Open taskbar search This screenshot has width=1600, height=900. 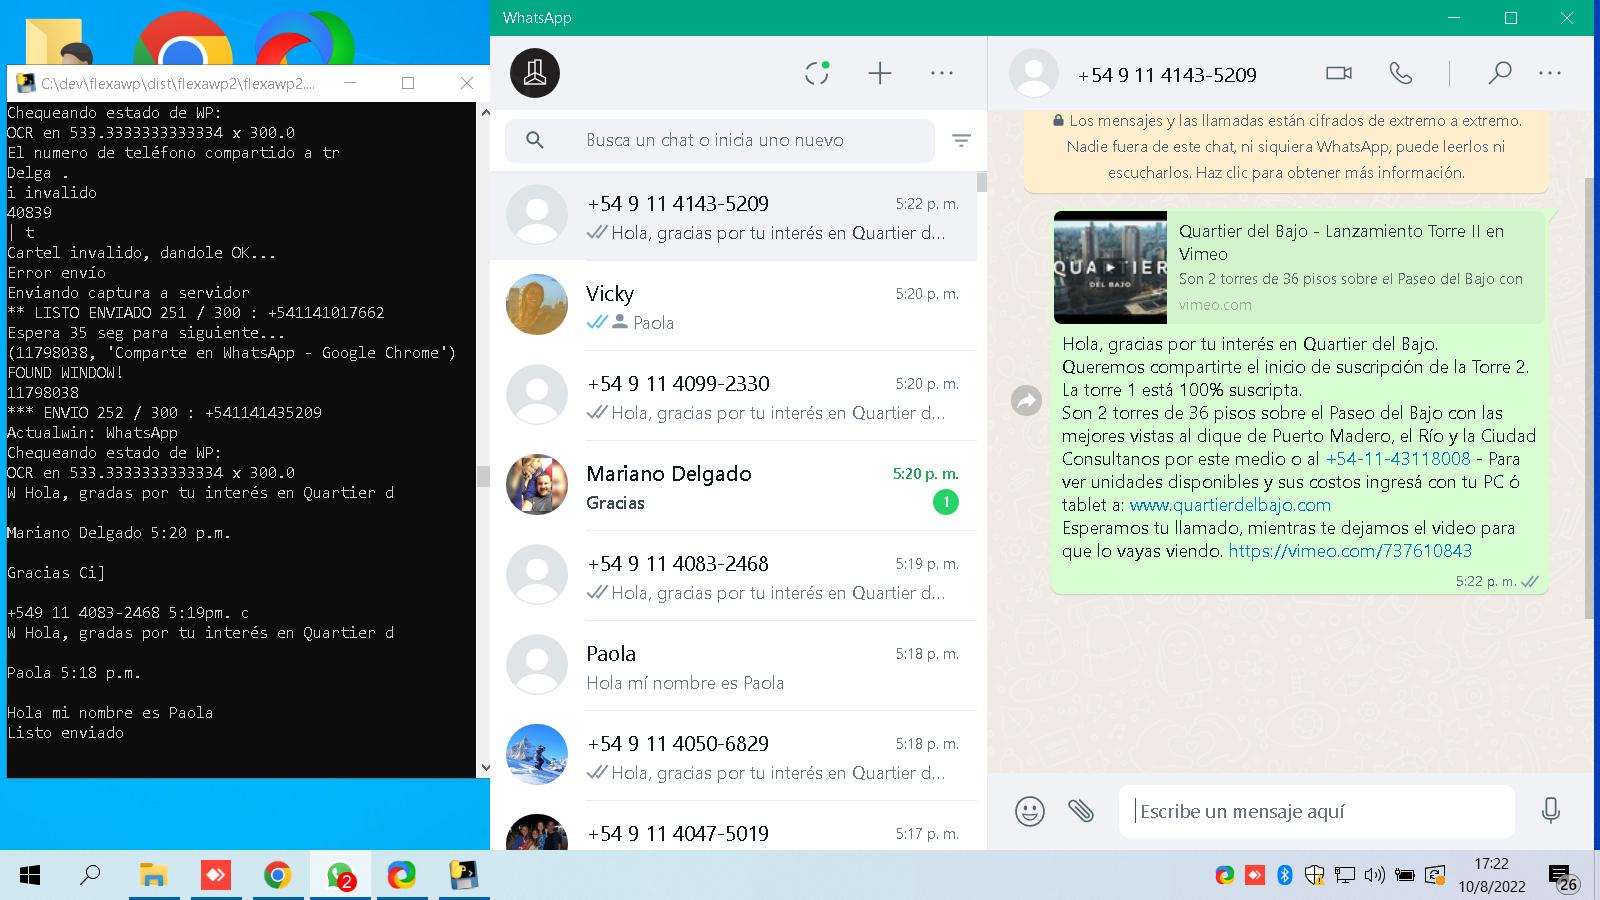click(x=90, y=876)
